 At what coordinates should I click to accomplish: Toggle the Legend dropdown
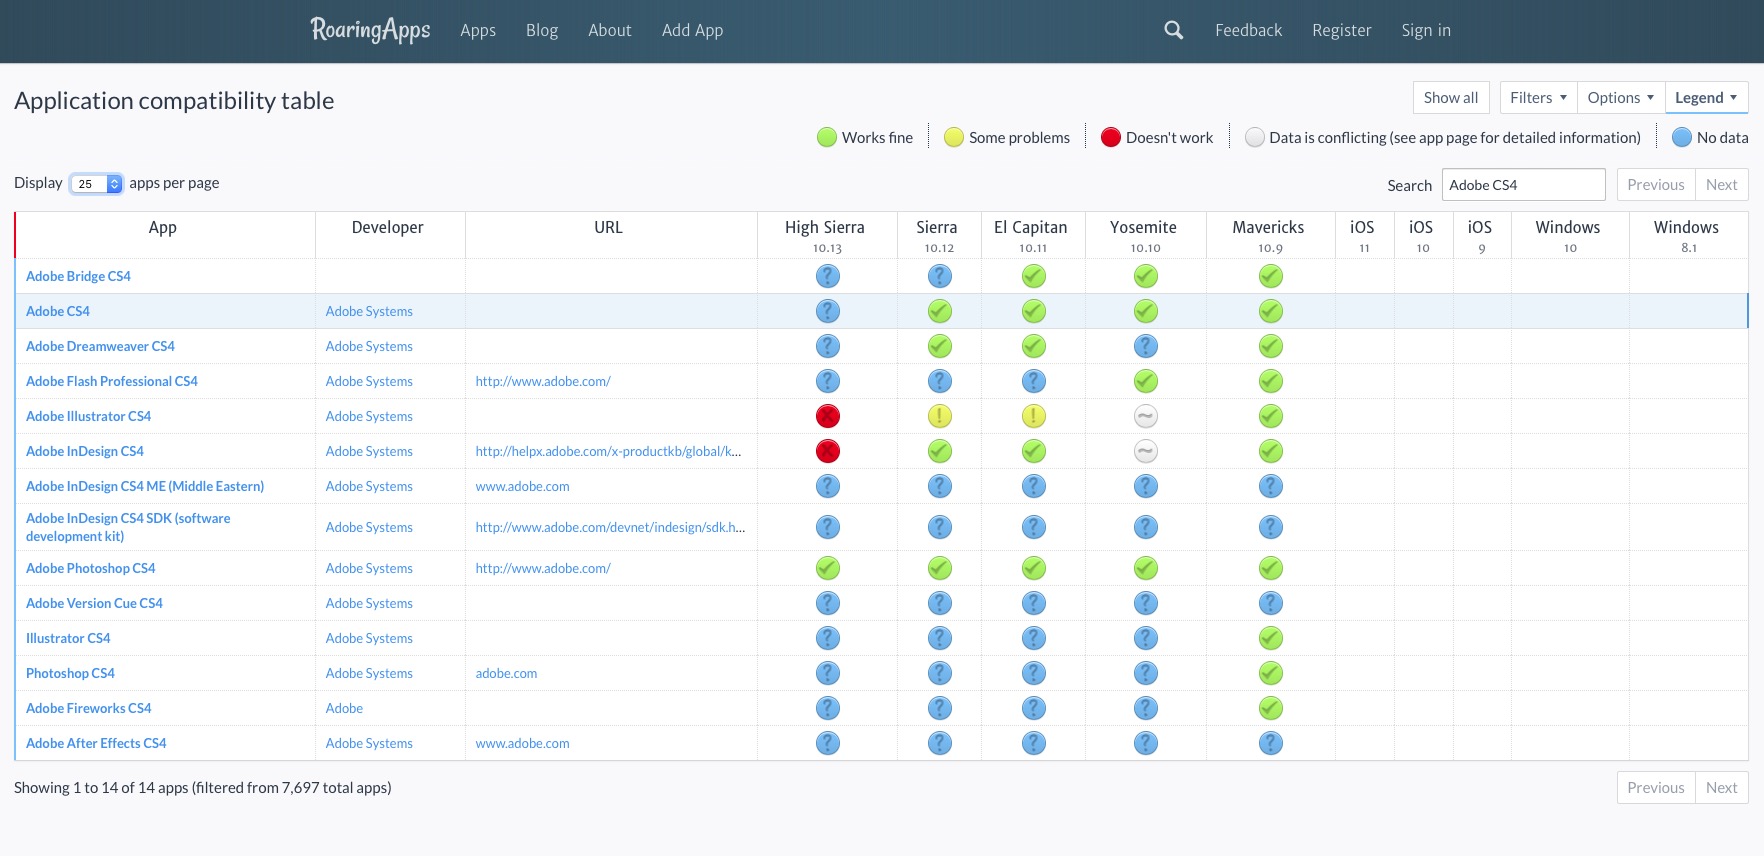1705,98
